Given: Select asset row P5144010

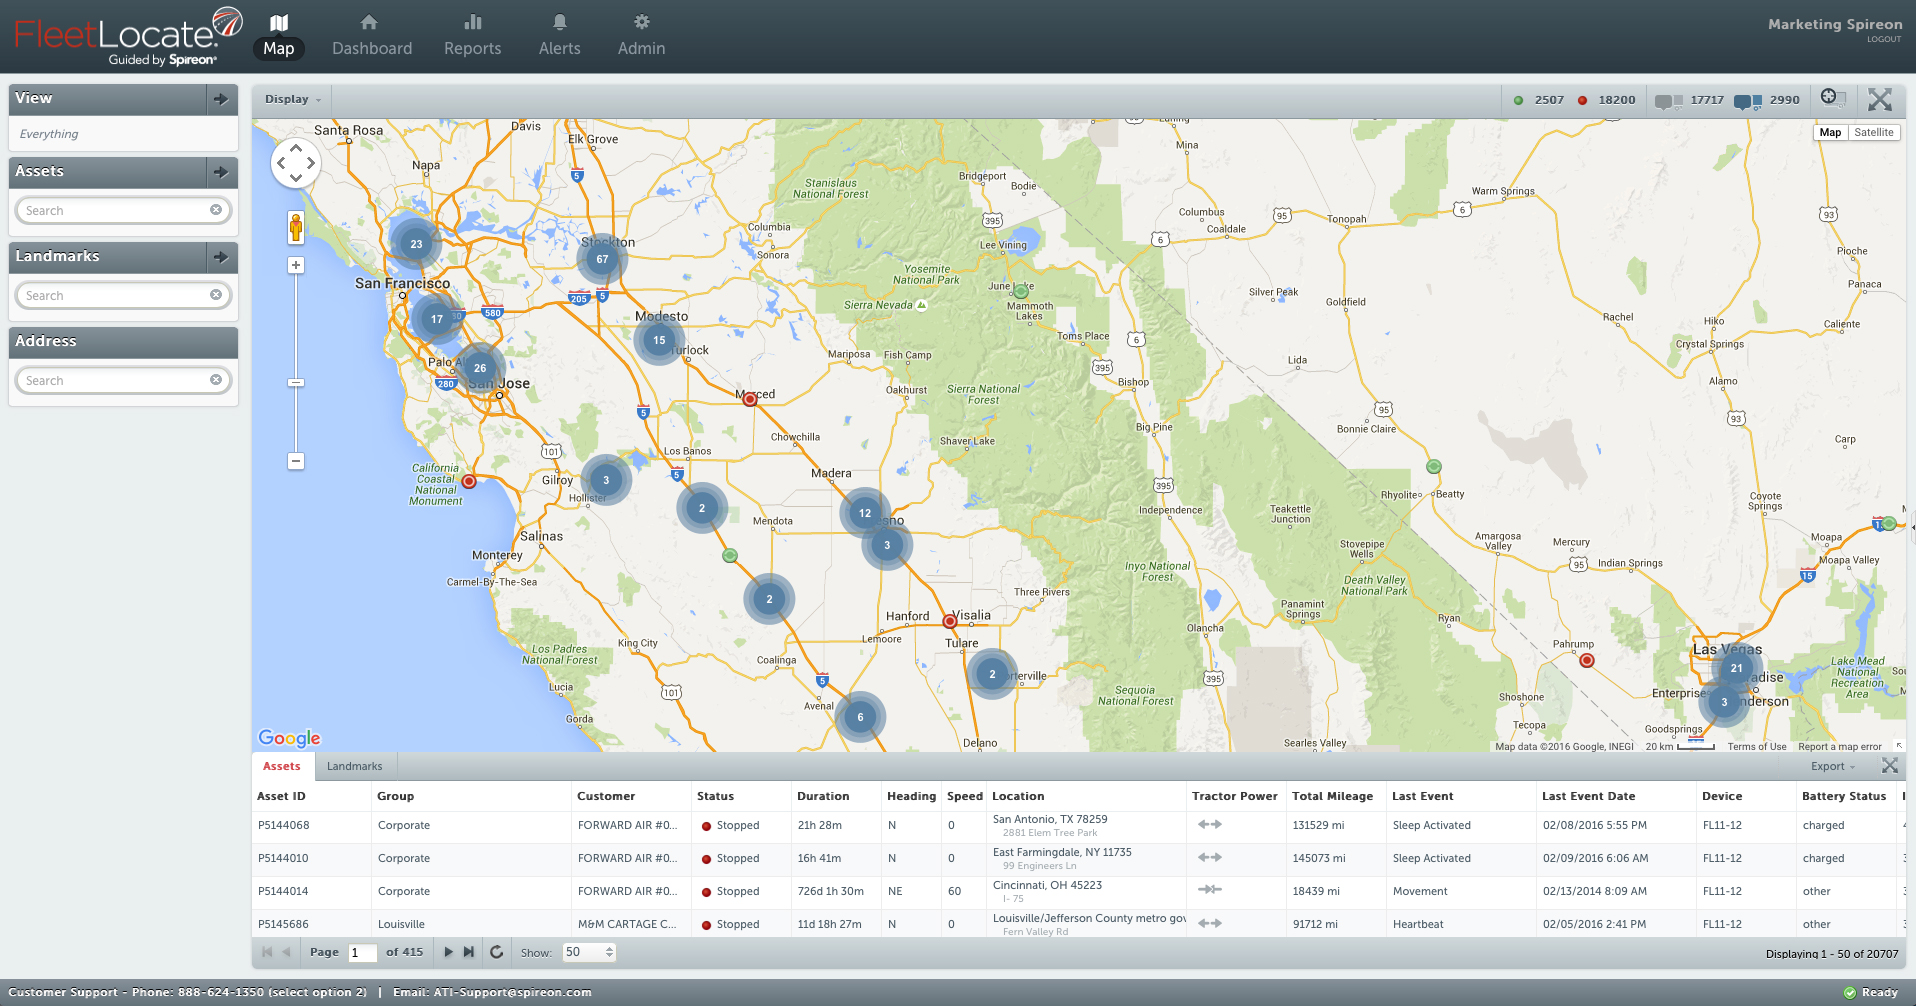Looking at the screenshot, I should (x=1078, y=859).
